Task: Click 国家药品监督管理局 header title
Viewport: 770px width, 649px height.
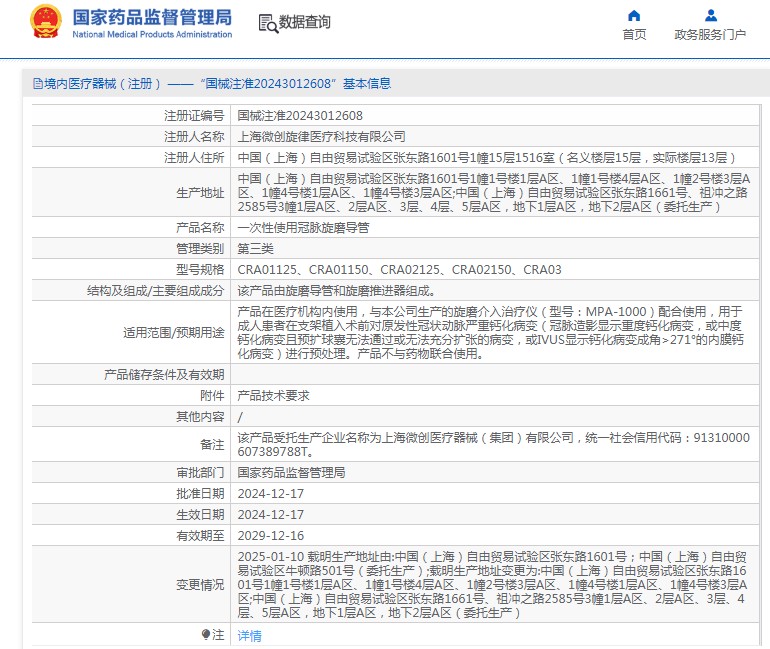Action: pos(152,17)
